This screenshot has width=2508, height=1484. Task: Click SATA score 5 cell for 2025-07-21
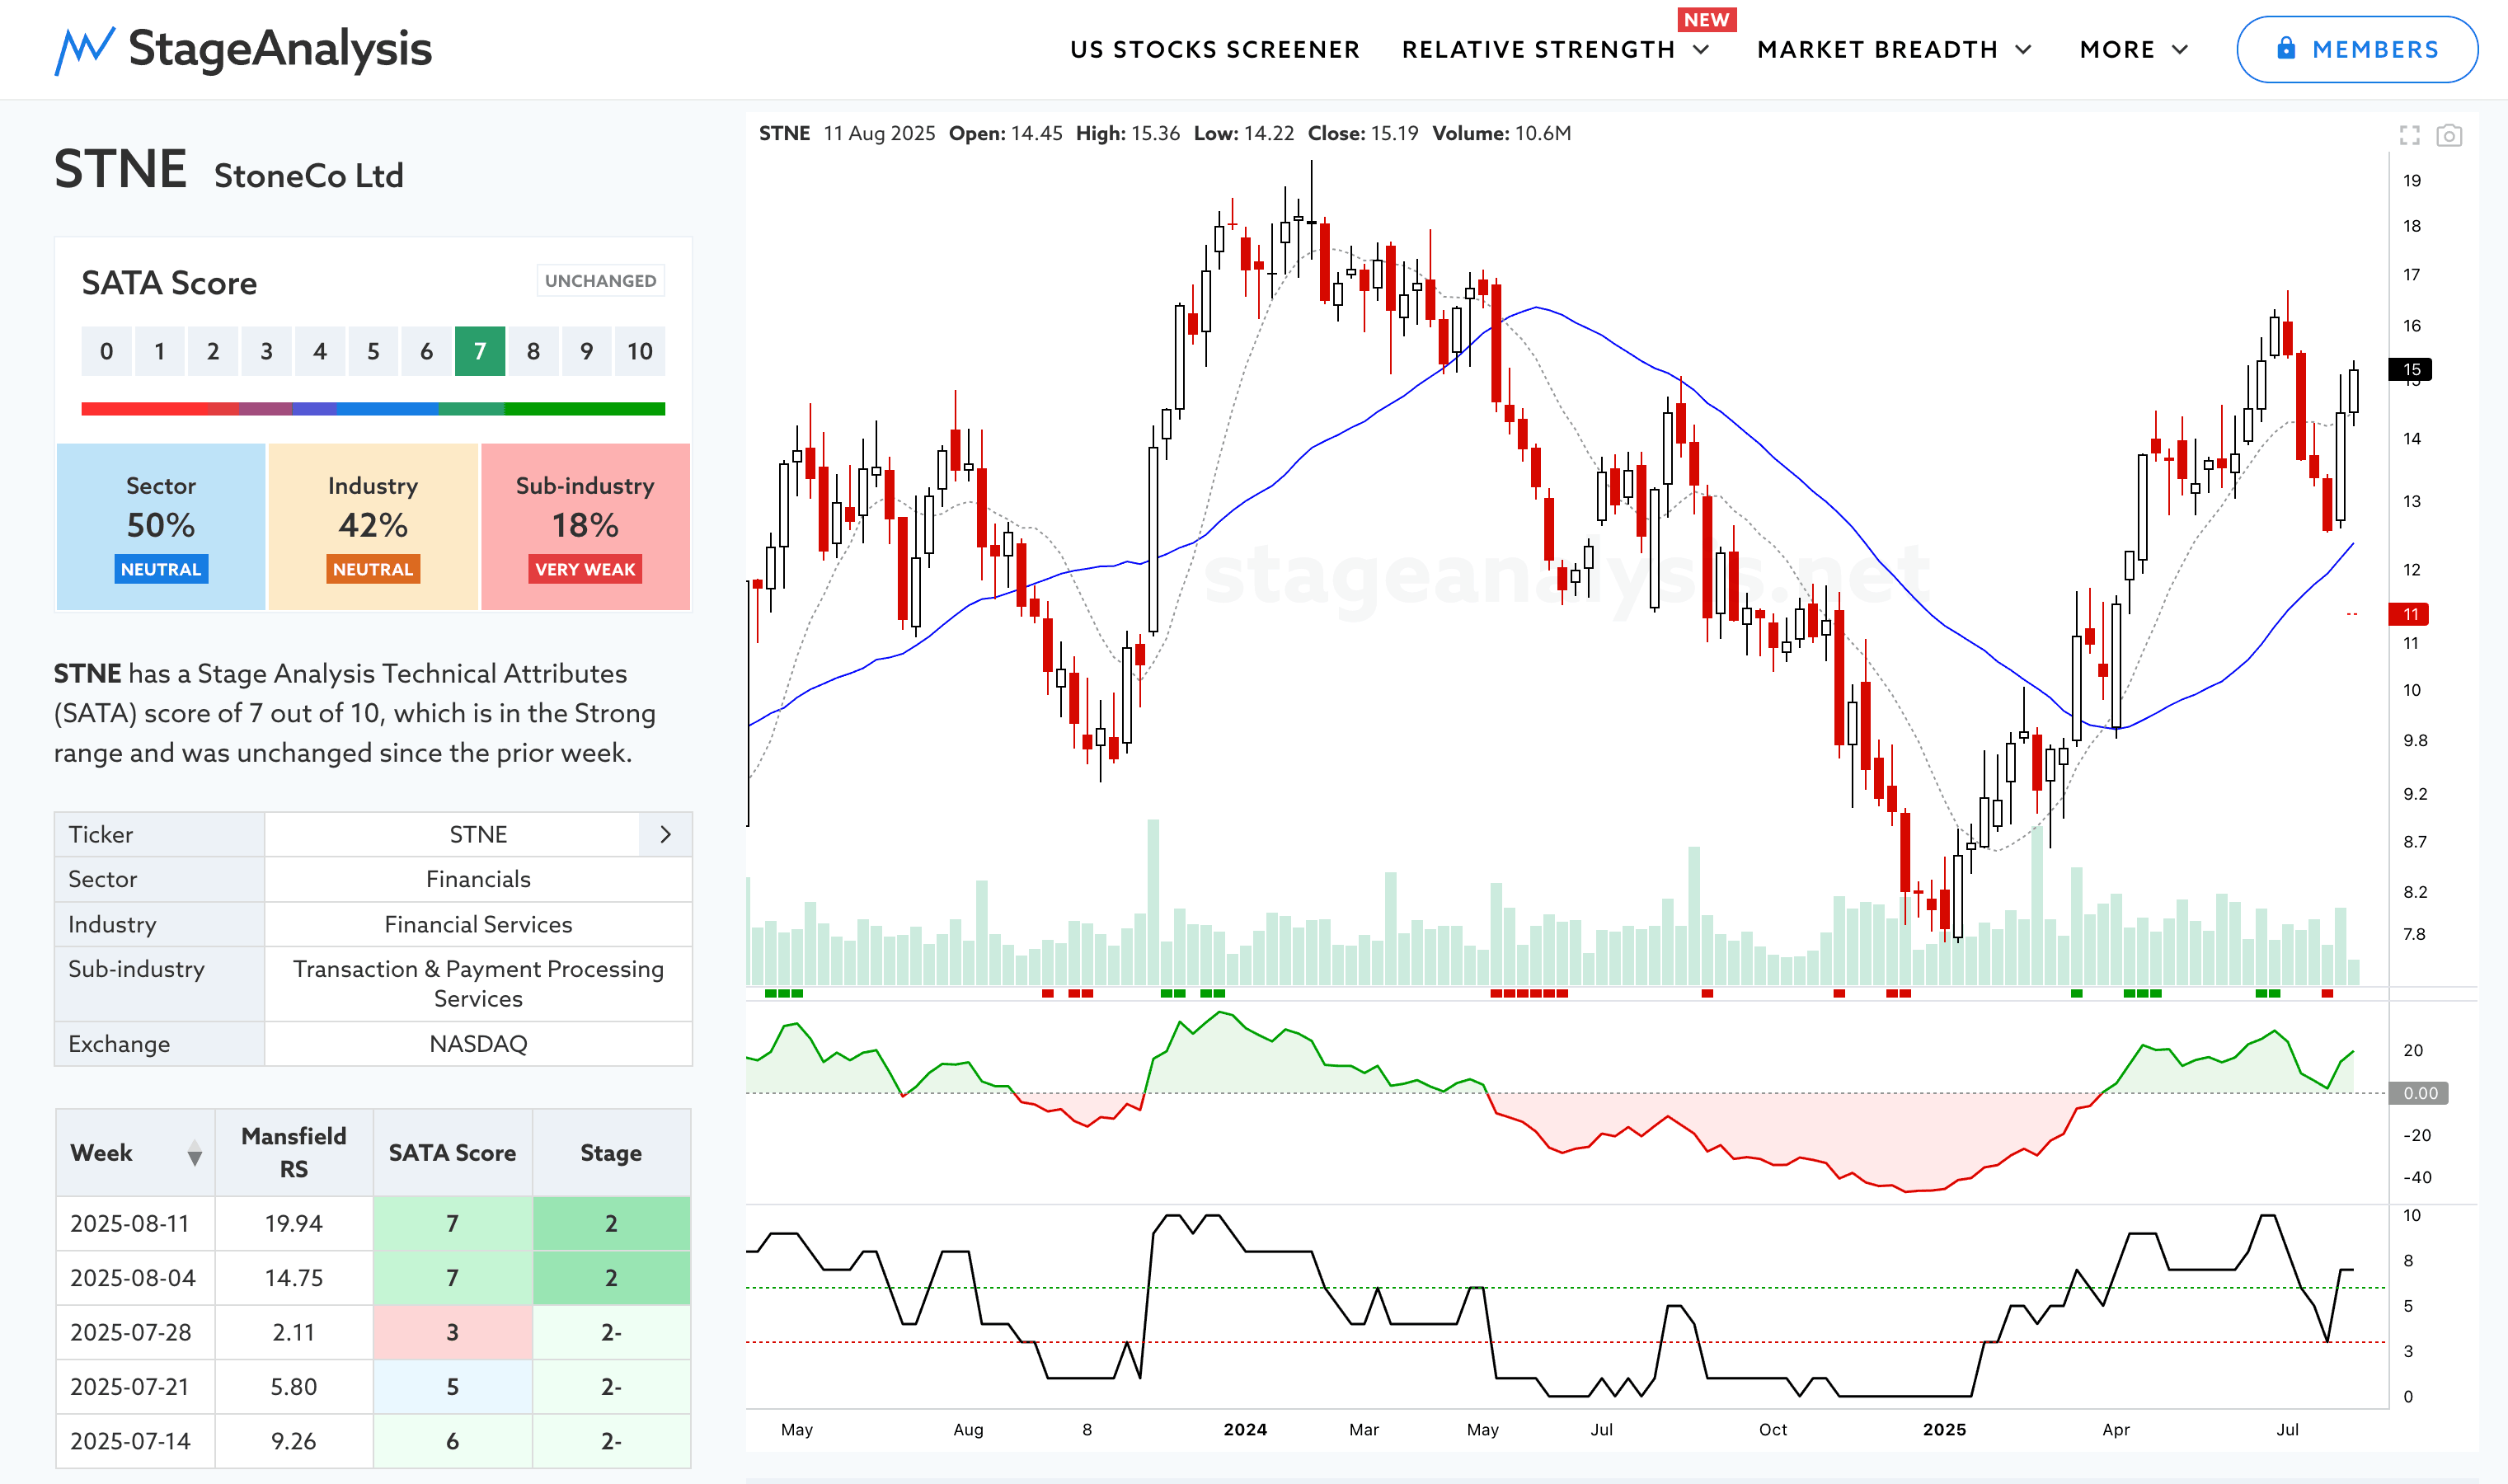click(x=452, y=1387)
